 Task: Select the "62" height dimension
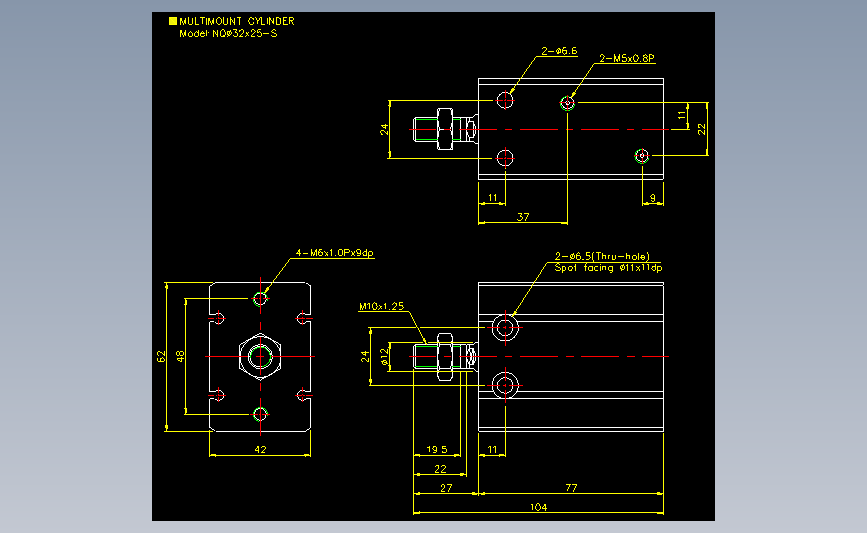coord(161,357)
